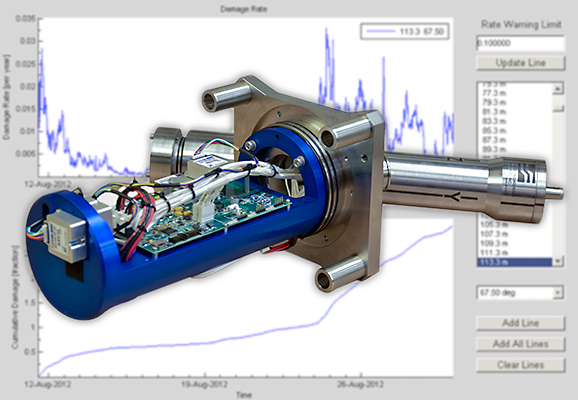Select the 77.3 m list entry

point(515,93)
